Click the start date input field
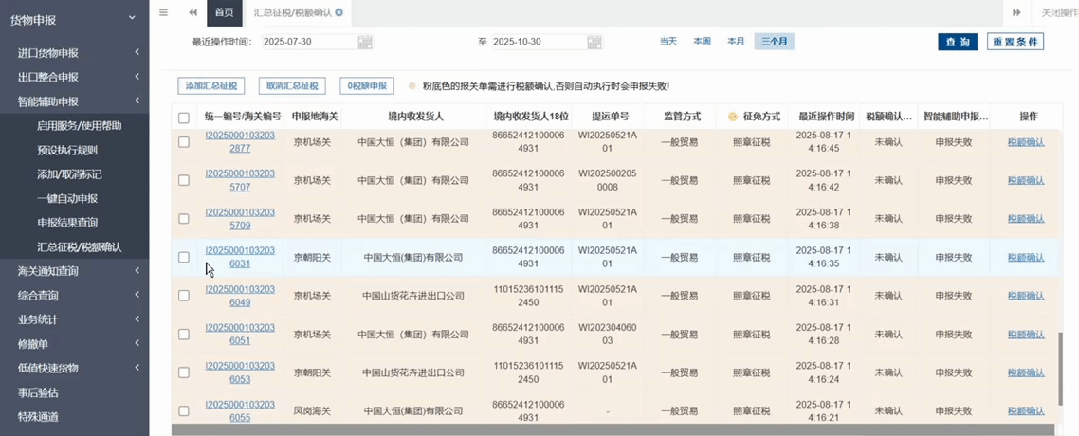This screenshot has width=1079, height=436. (307, 42)
